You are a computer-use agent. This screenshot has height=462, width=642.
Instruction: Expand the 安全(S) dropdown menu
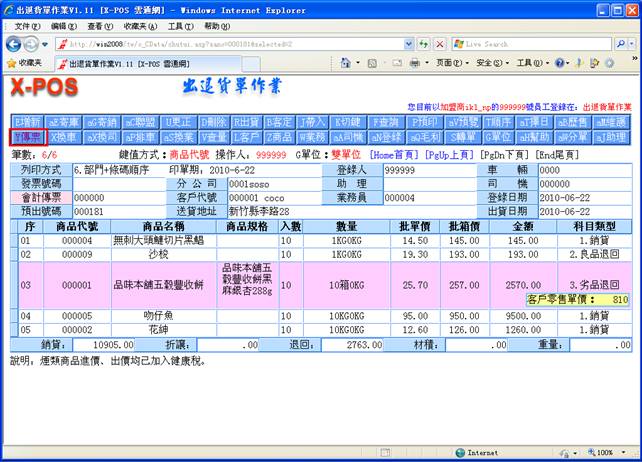(x=492, y=62)
